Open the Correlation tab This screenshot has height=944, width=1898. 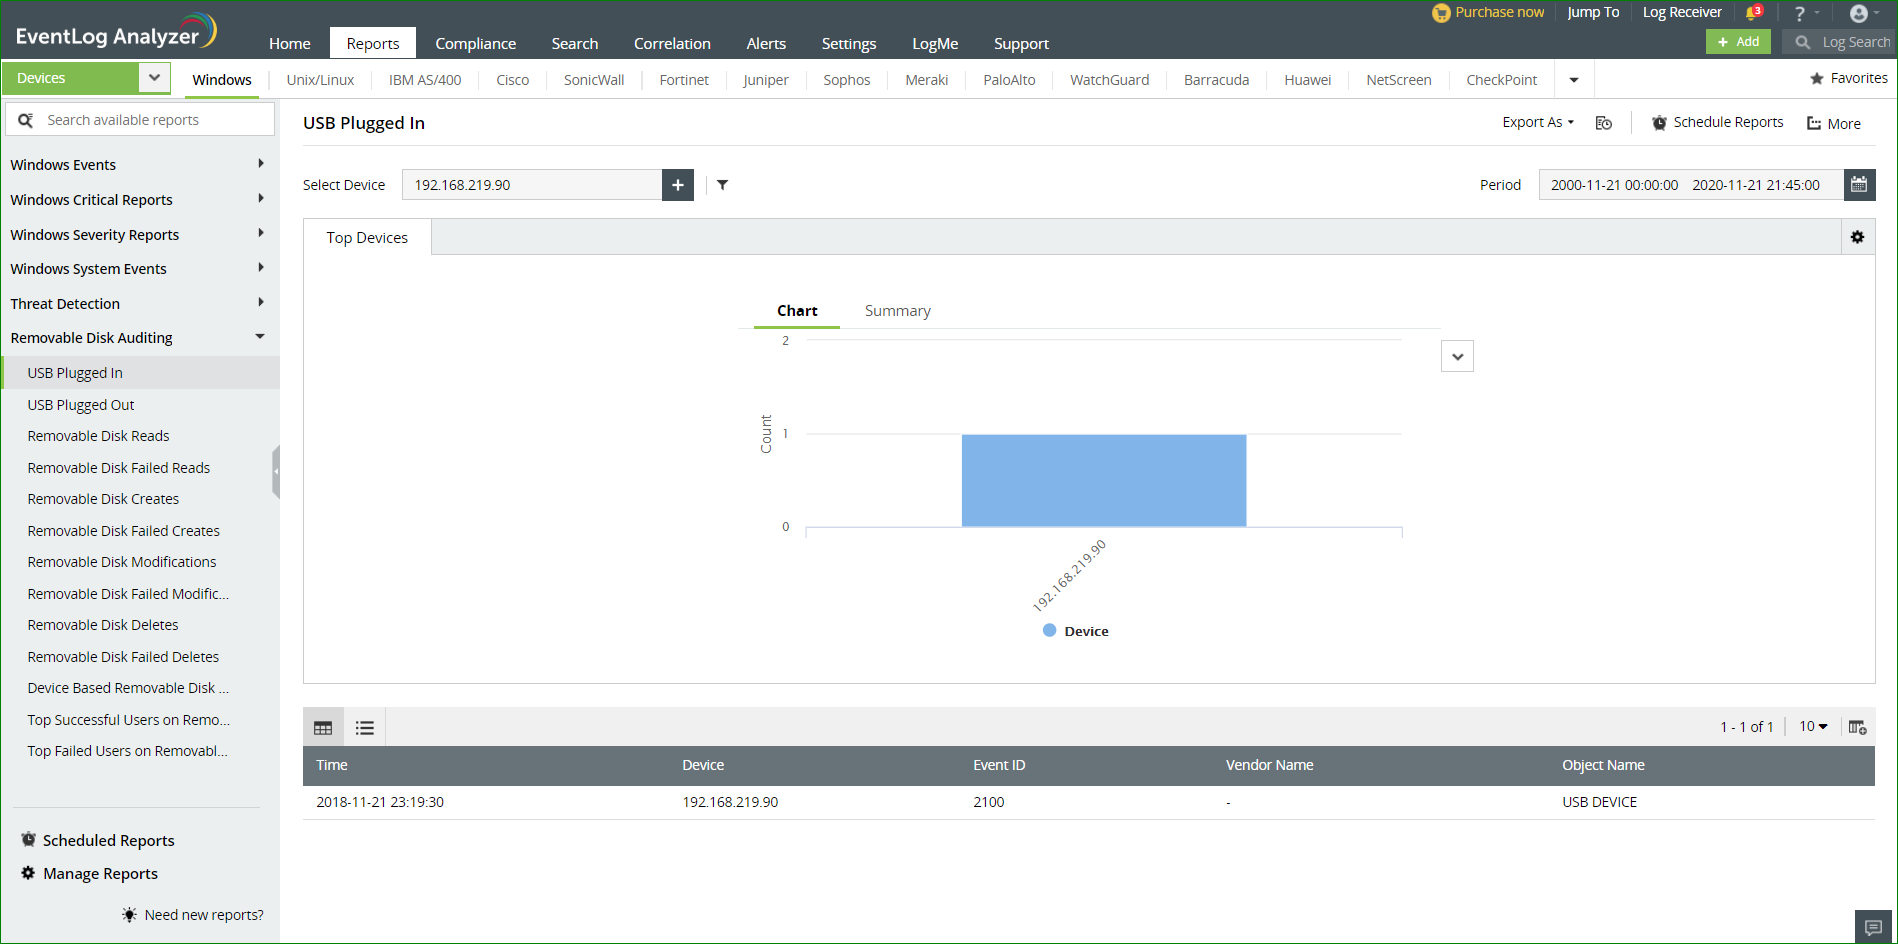672,43
